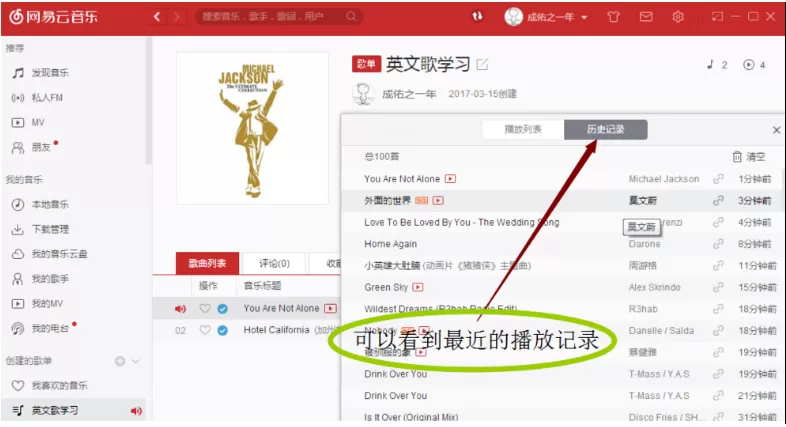
Task: Open MV icon for You Are Not Alone in song list
Action: point(330,308)
